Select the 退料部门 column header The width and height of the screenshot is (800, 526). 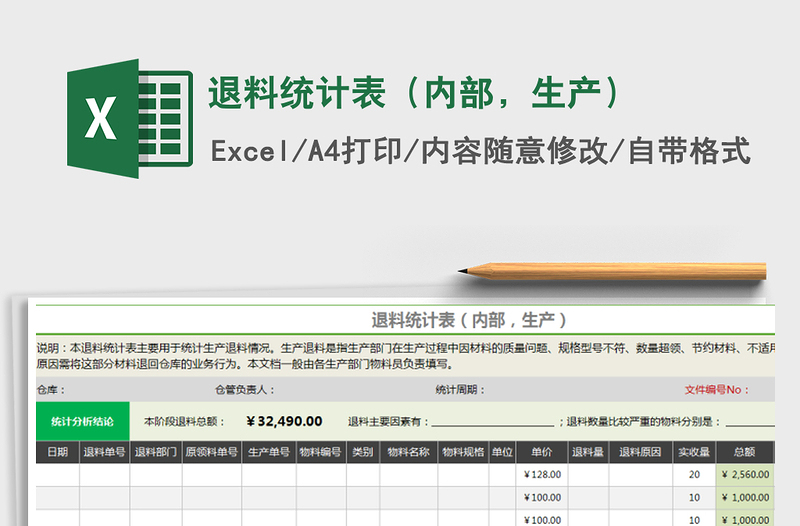coord(156,452)
